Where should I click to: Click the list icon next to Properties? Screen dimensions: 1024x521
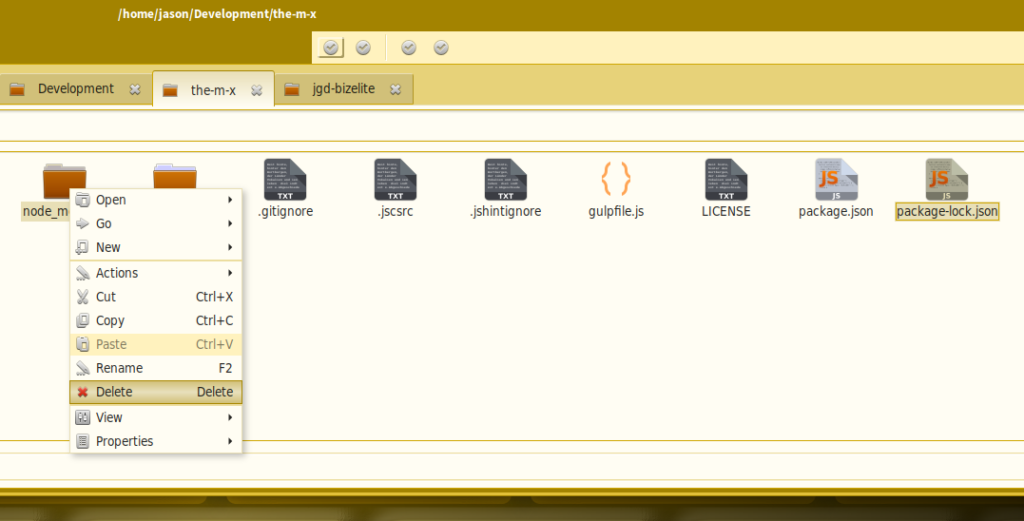[x=82, y=441]
